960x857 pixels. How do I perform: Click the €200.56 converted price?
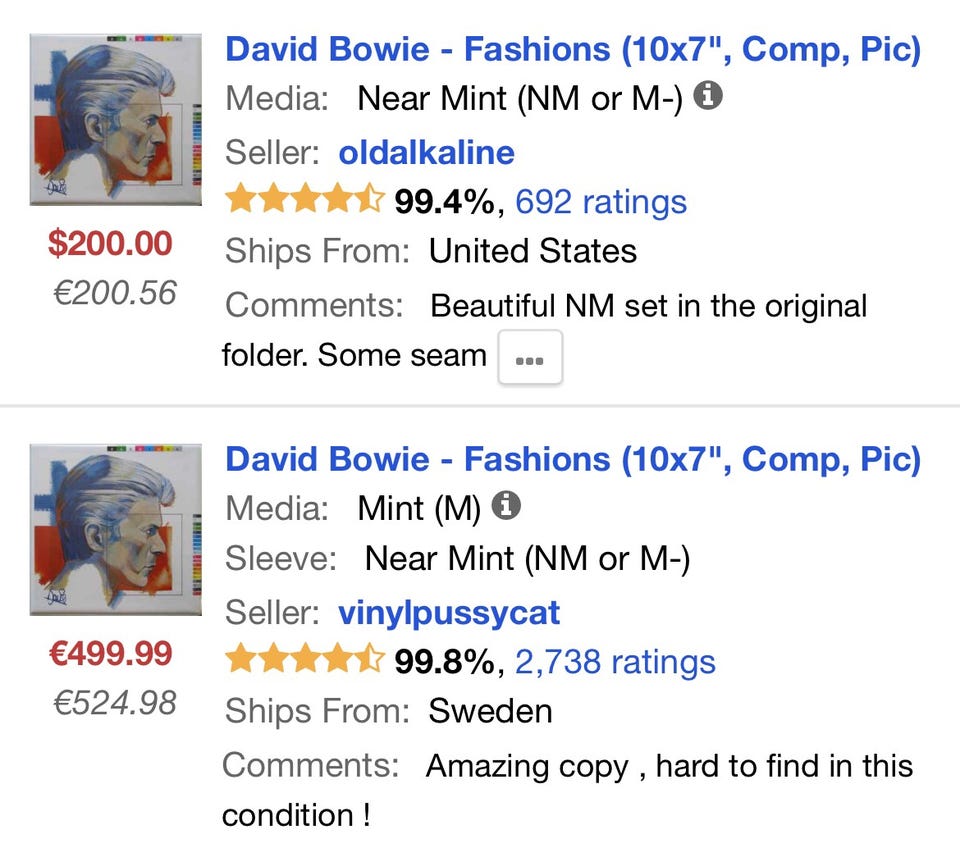click(x=115, y=293)
